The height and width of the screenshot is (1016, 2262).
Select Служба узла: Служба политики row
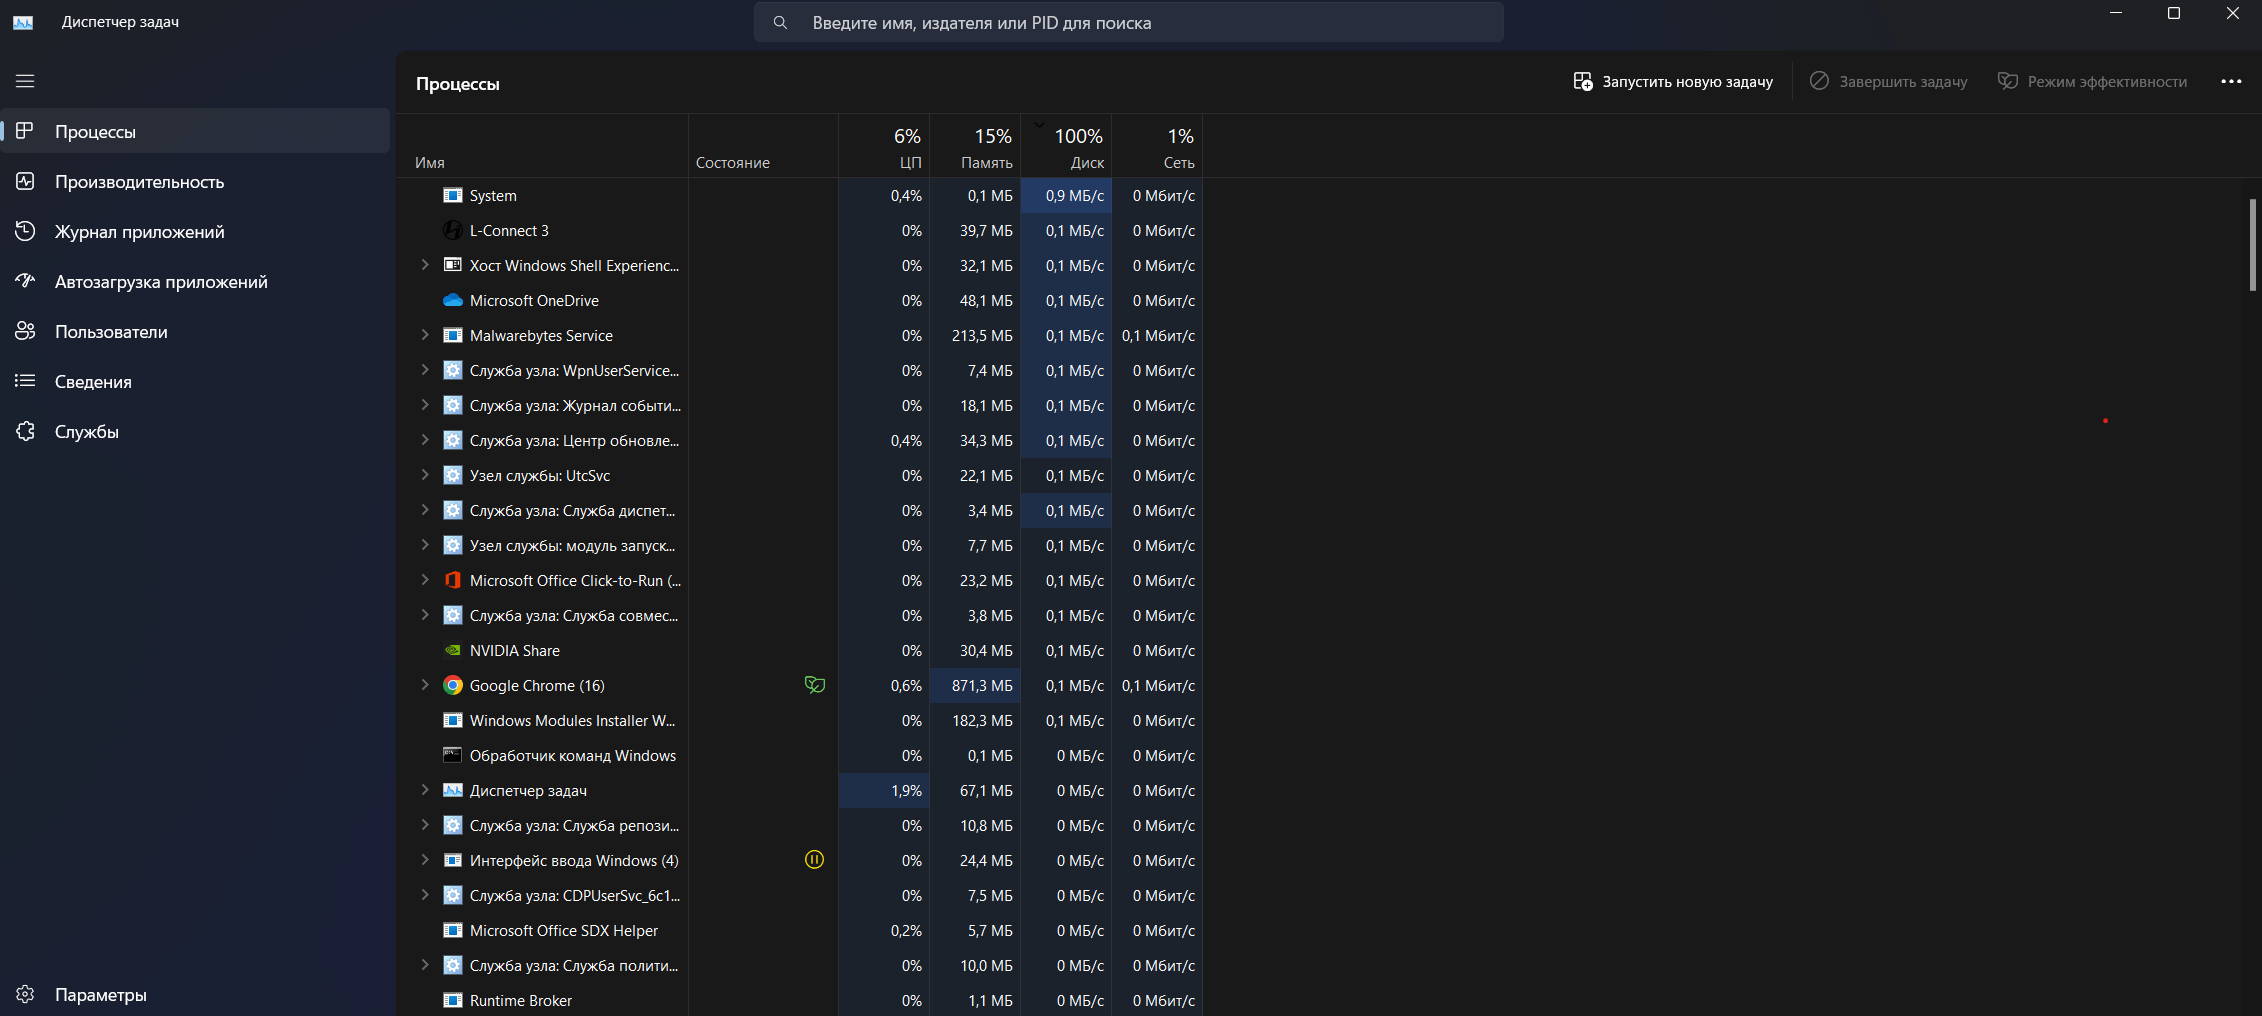tap(799, 965)
